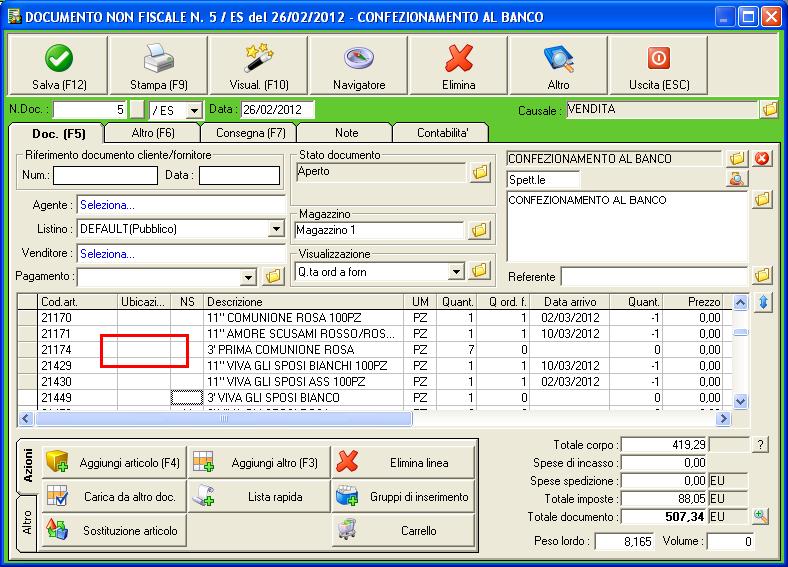Exit with Uscita (ESC)

(x=658, y=65)
